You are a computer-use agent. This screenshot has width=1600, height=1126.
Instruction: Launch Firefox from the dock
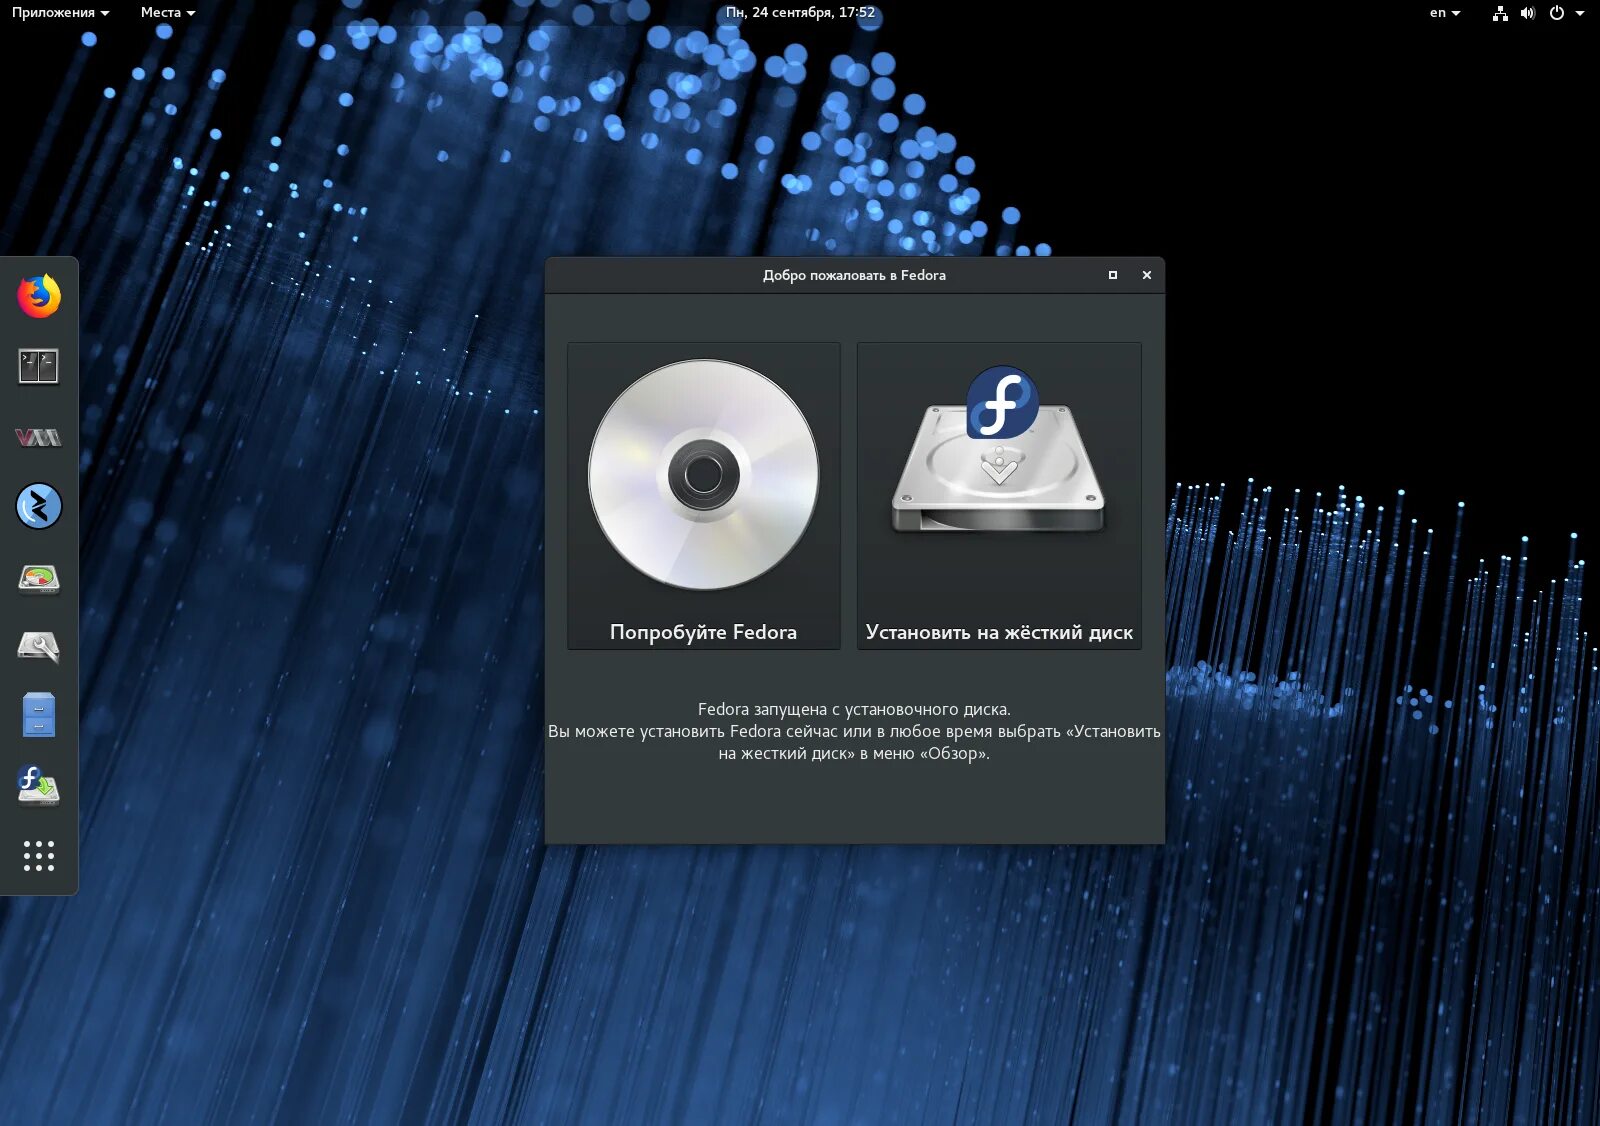point(39,296)
